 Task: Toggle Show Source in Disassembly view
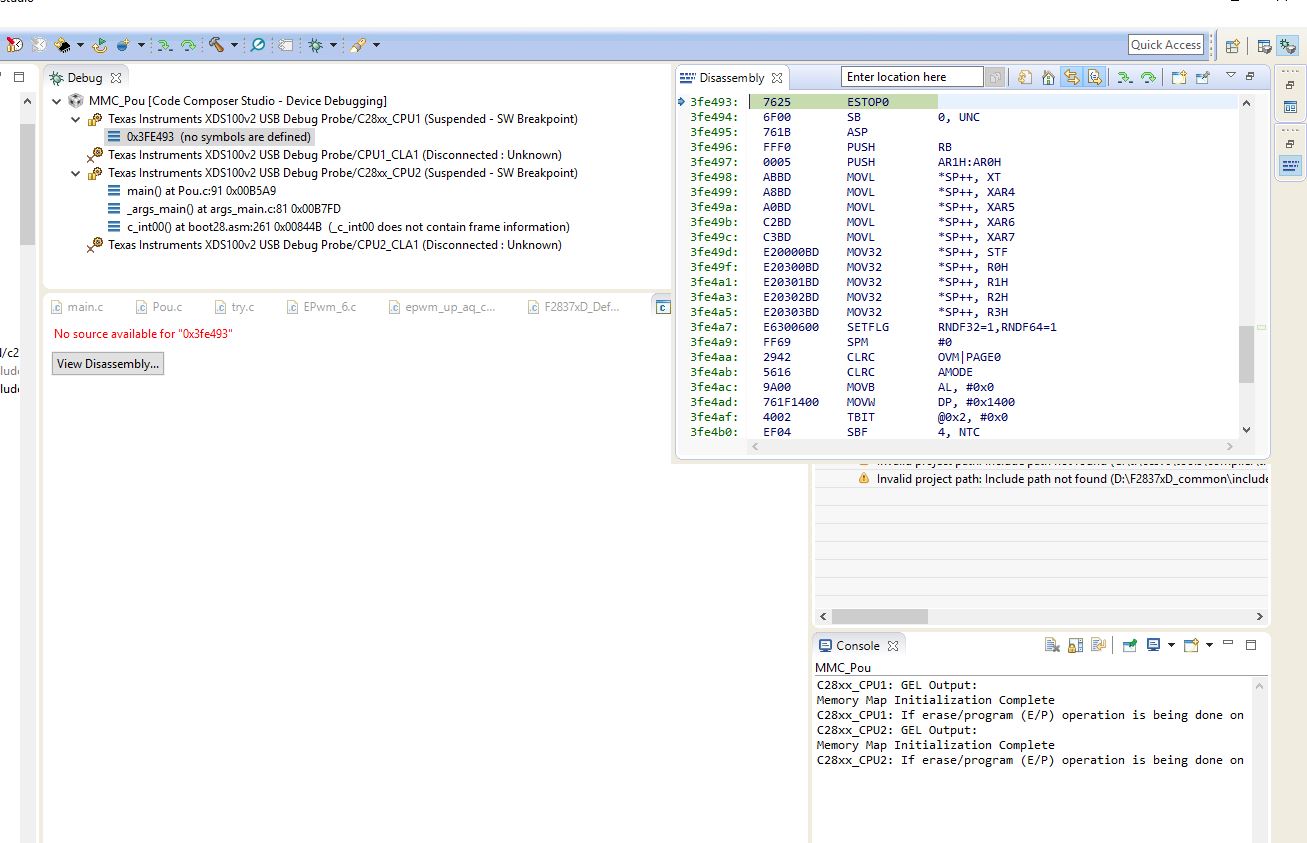click(1095, 77)
